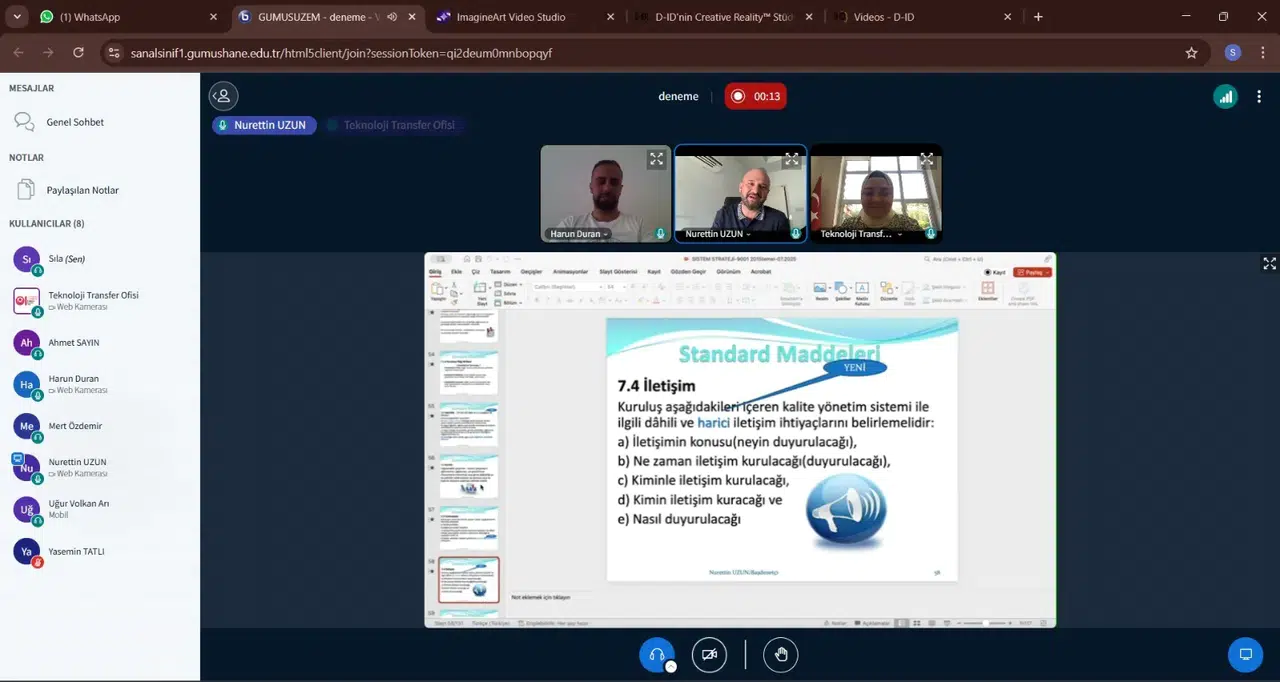1280x682 pixels.
Task: Click the blue presentation button bottom right
Action: pos(1245,655)
